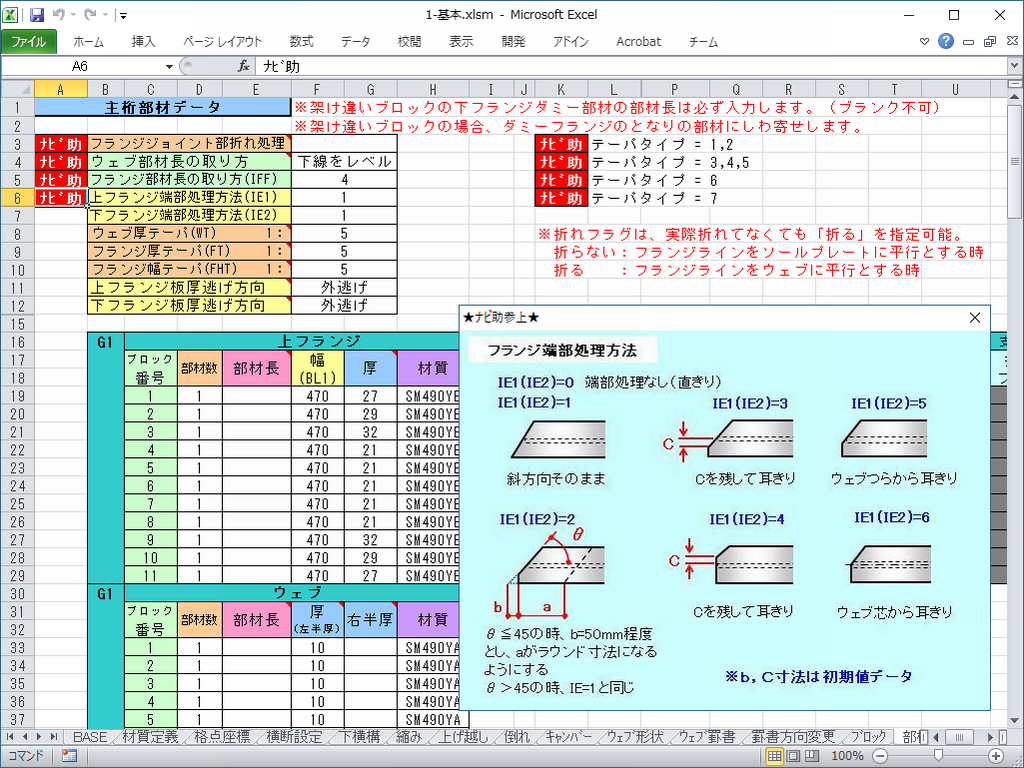
Task: Open the ファイル tab
Action: click(28, 42)
